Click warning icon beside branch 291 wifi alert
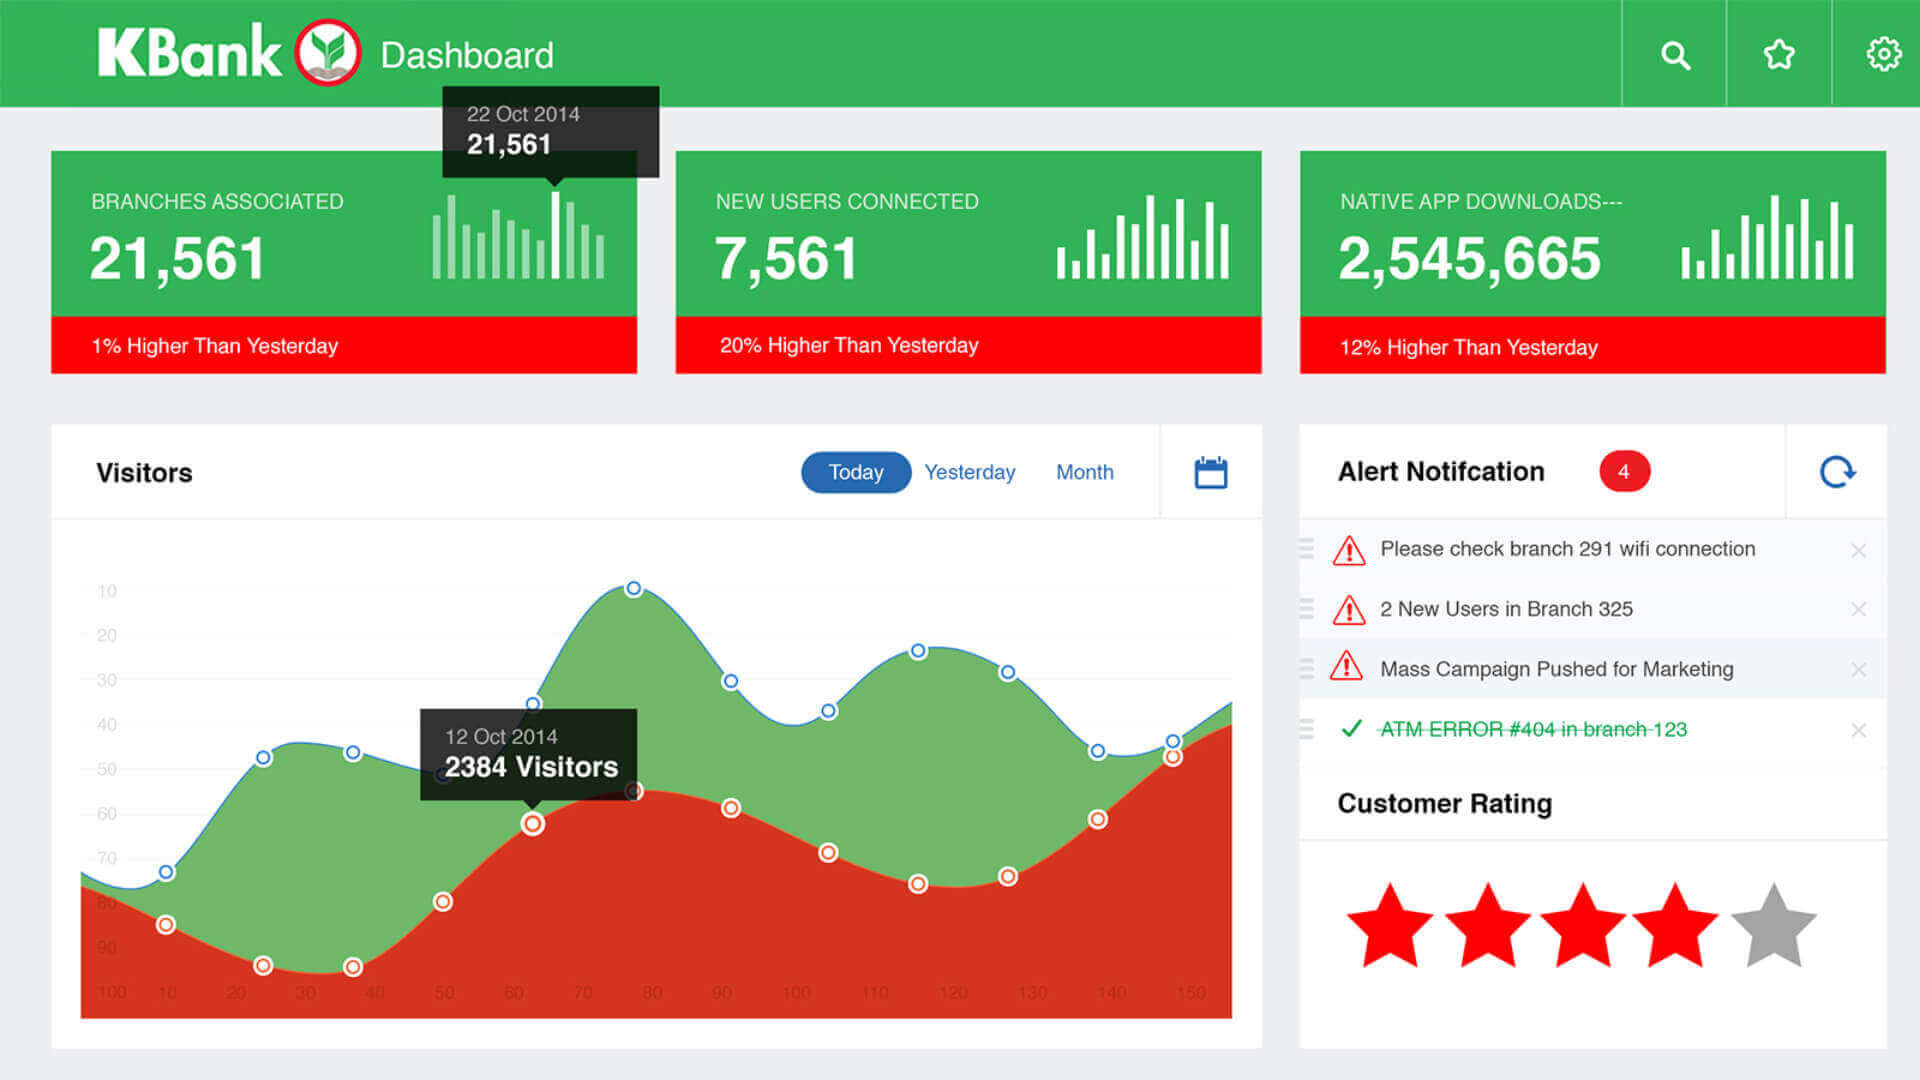 [1348, 550]
